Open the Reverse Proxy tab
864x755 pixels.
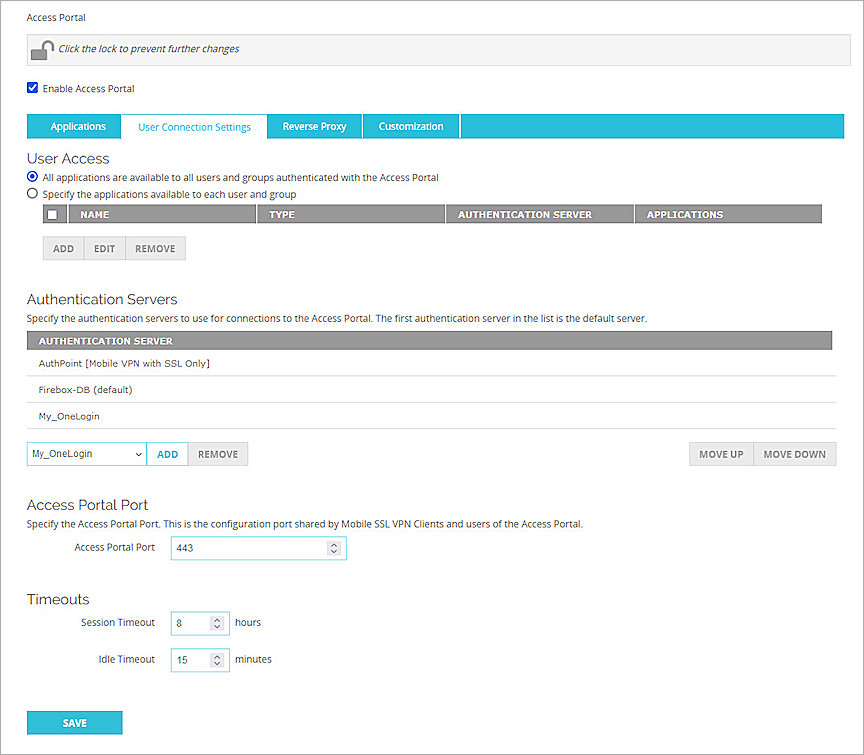pyautogui.click(x=314, y=126)
